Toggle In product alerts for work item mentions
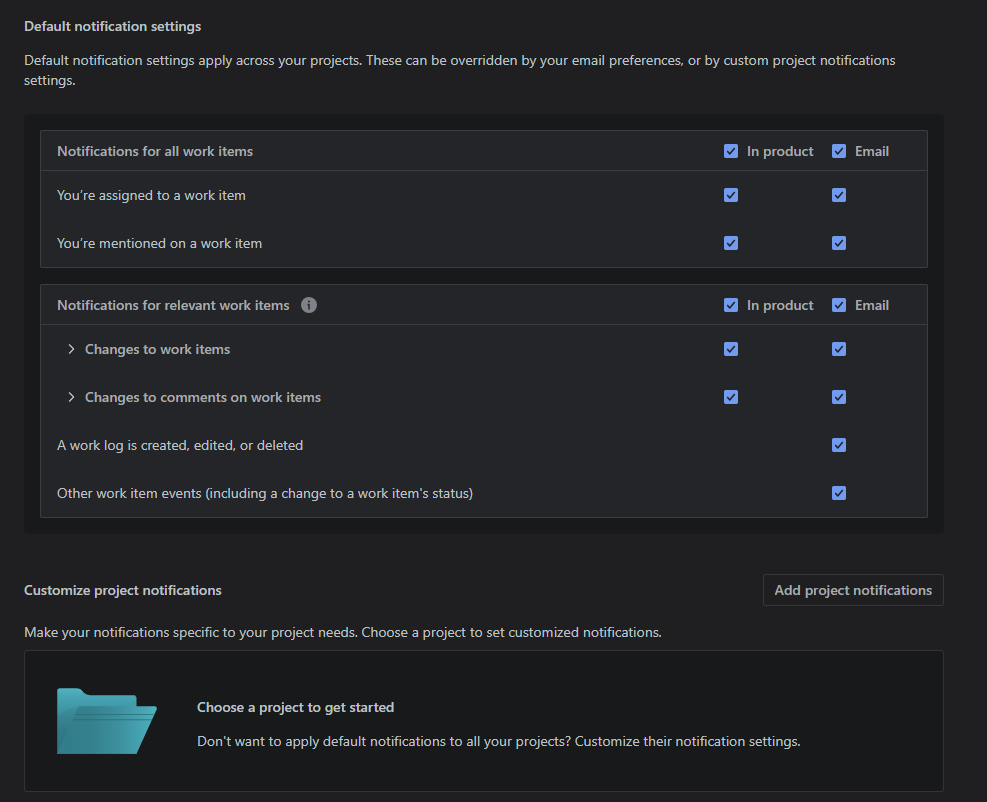This screenshot has height=802, width=987. pyautogui.click(x=731, y=243)
